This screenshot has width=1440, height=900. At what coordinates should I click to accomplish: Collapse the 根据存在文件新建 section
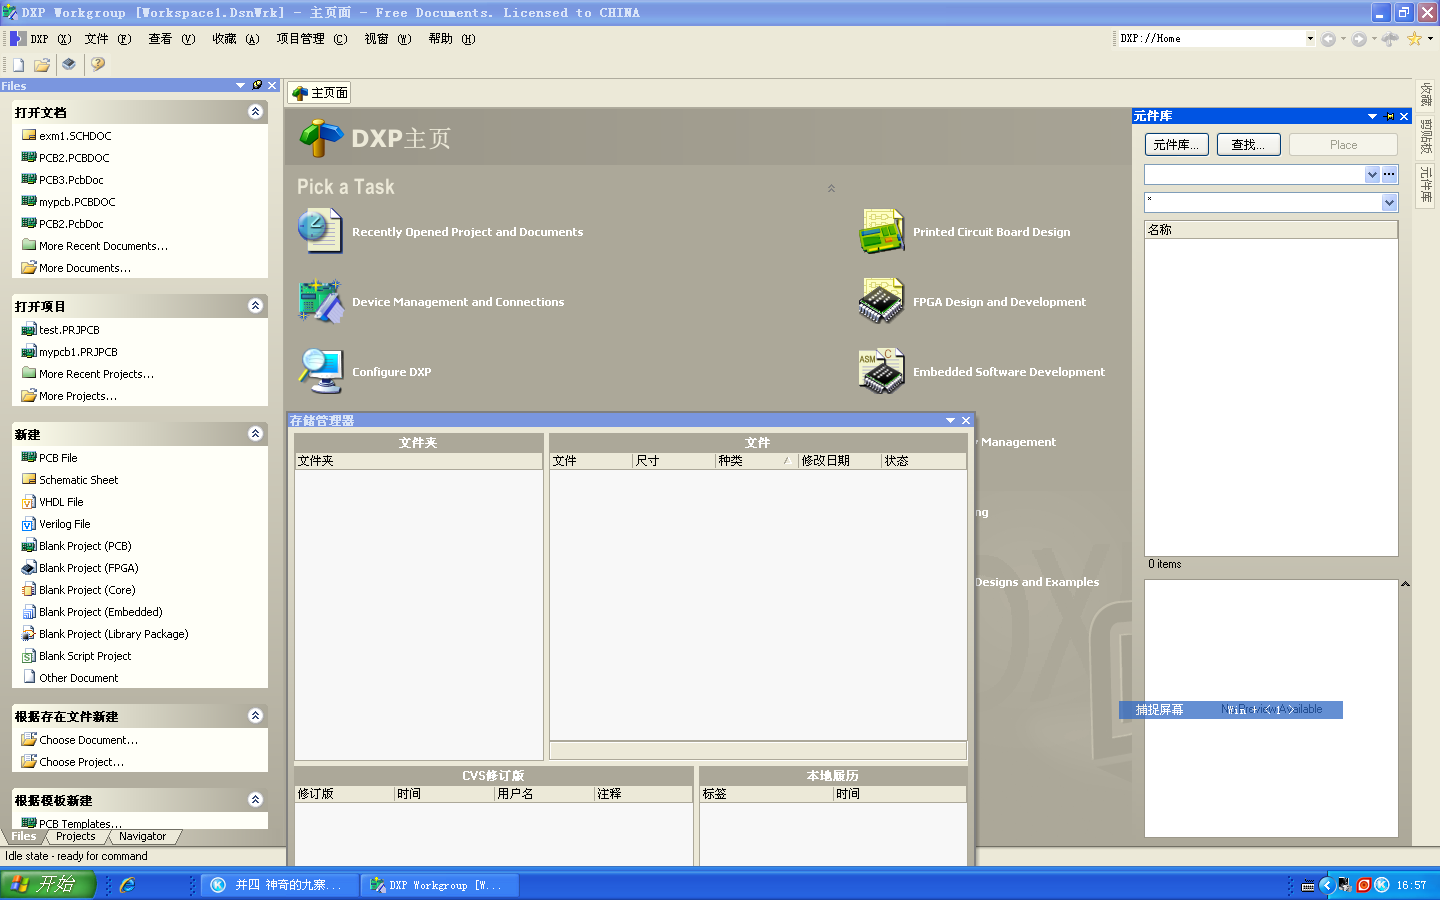(255, 716)
